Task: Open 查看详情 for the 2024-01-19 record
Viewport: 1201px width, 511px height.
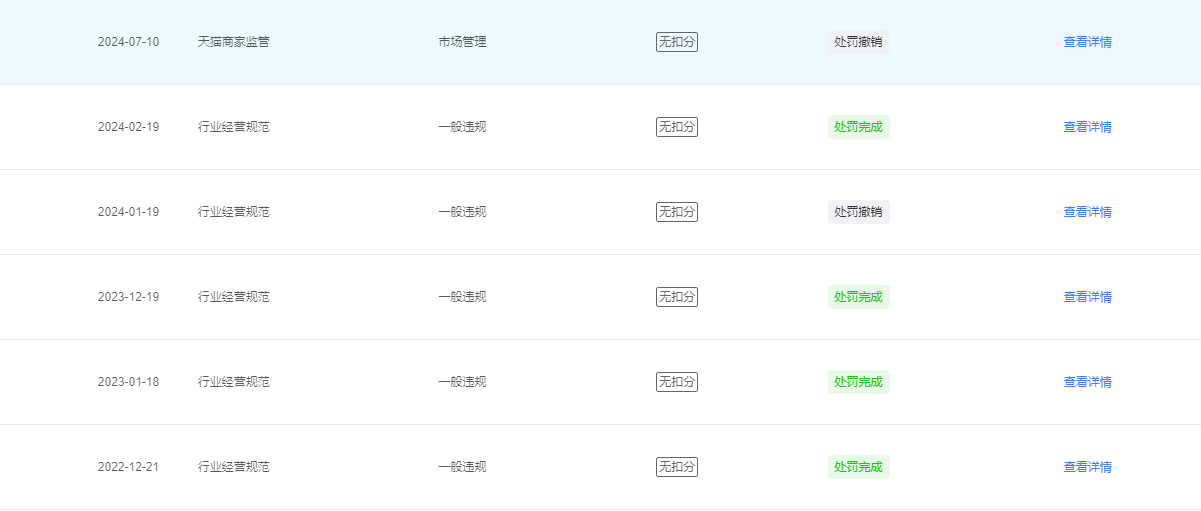Action: (x=1087, y=212)
